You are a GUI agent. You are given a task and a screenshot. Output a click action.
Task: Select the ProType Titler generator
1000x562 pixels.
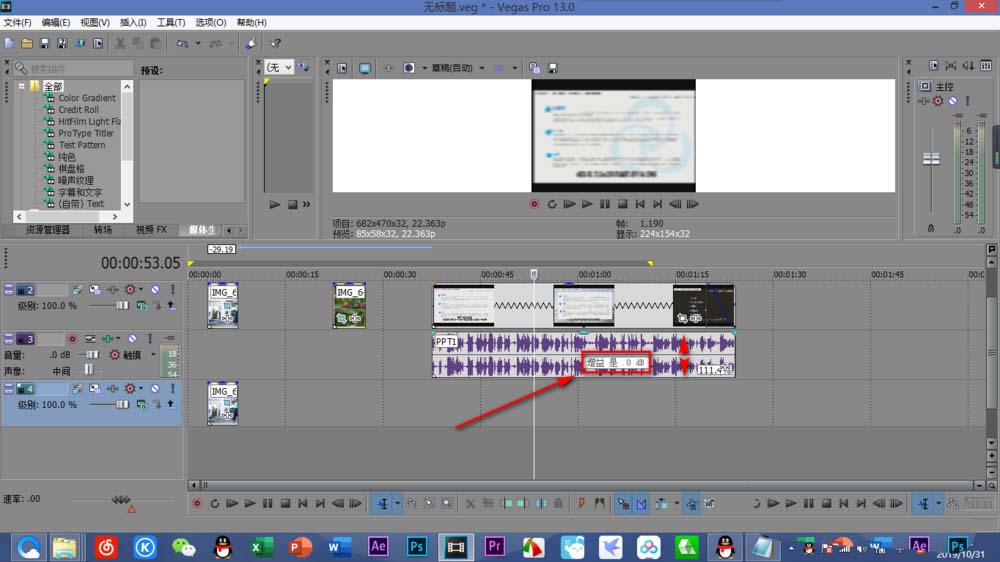(x=86, y=133)
